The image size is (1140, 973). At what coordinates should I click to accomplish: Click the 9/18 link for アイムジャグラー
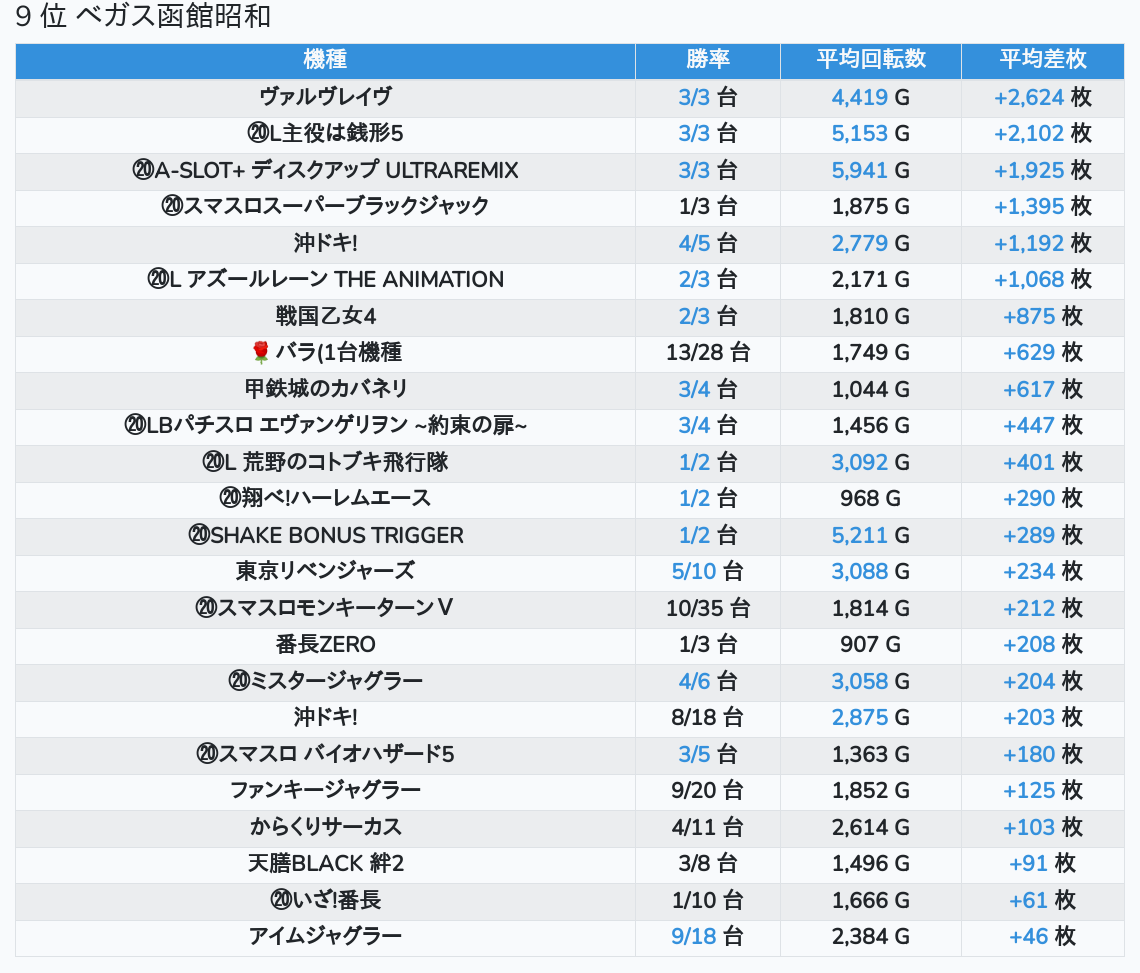(694, 936)
